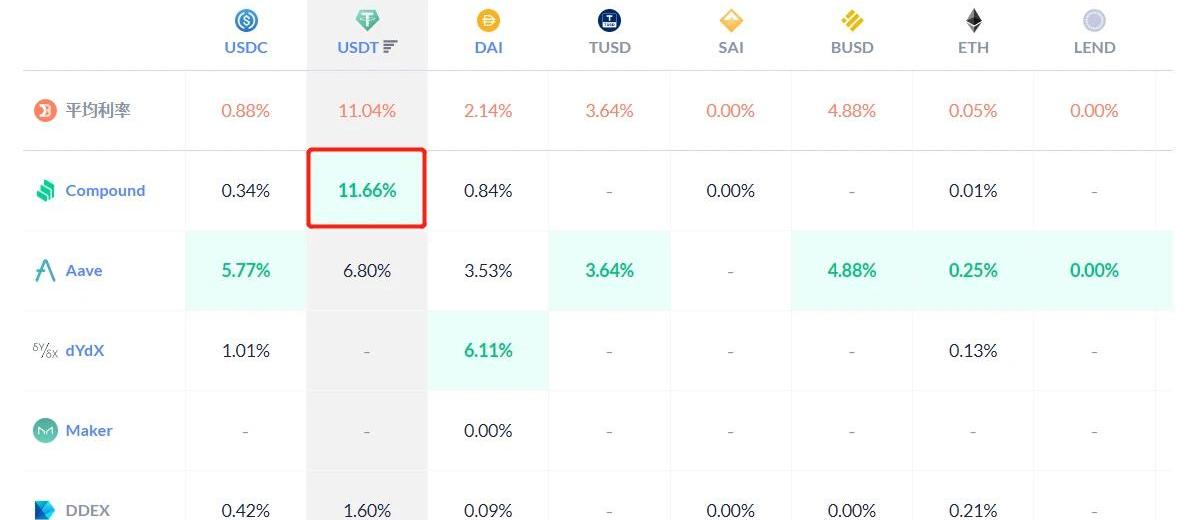Toggle sort on the USDT column
This screenshot has height=520, width=1192.
pos(390,47)
